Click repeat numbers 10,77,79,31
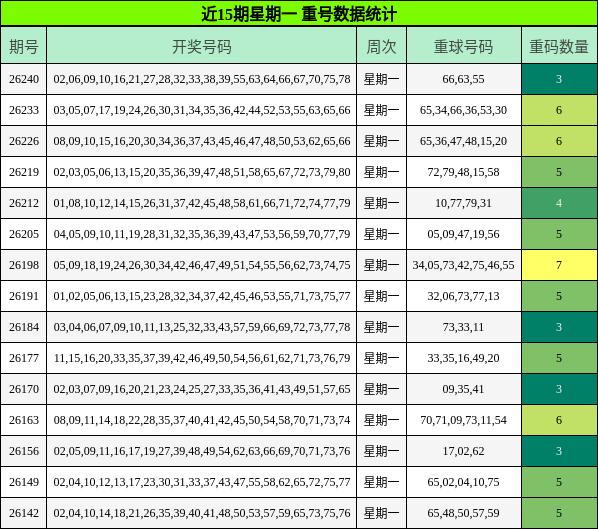This screenshot has width=598, height=529. 463,203
